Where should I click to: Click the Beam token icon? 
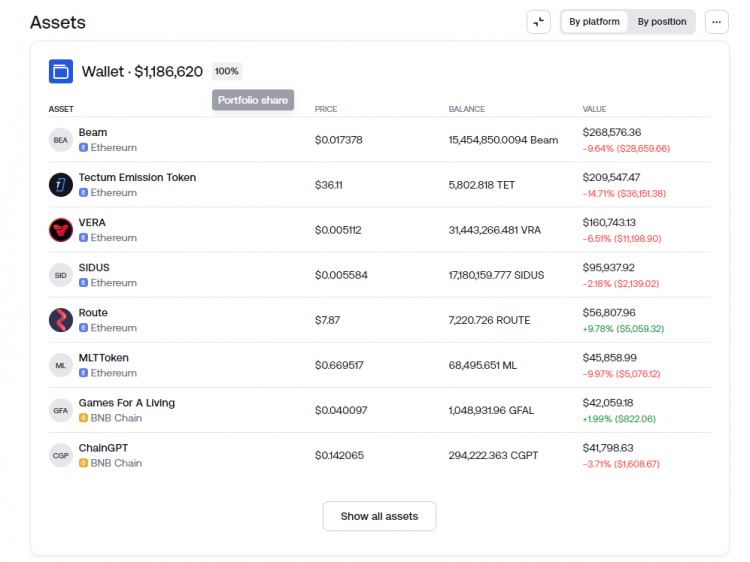coord(61,140)
